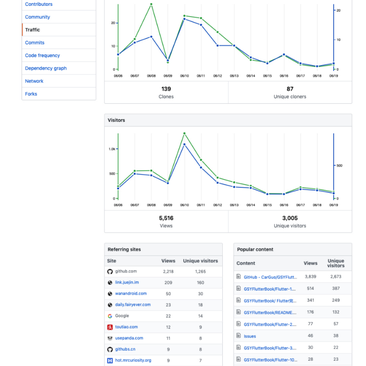Open GitHub - CarGuo/GSYFlutt... popular content link
This screenshot has width=366, height=366.
[270, 277]
